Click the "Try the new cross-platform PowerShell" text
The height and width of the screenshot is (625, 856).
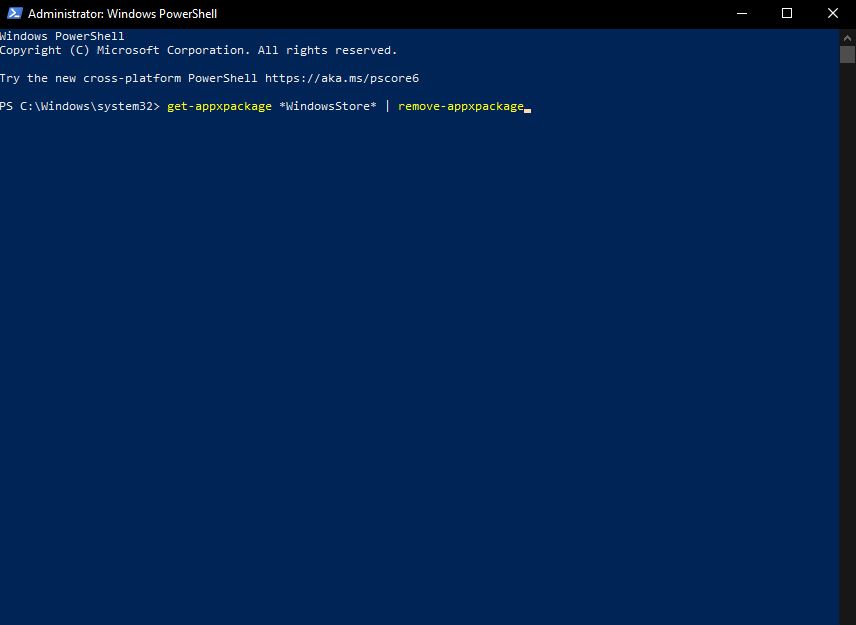click(129, 78)
